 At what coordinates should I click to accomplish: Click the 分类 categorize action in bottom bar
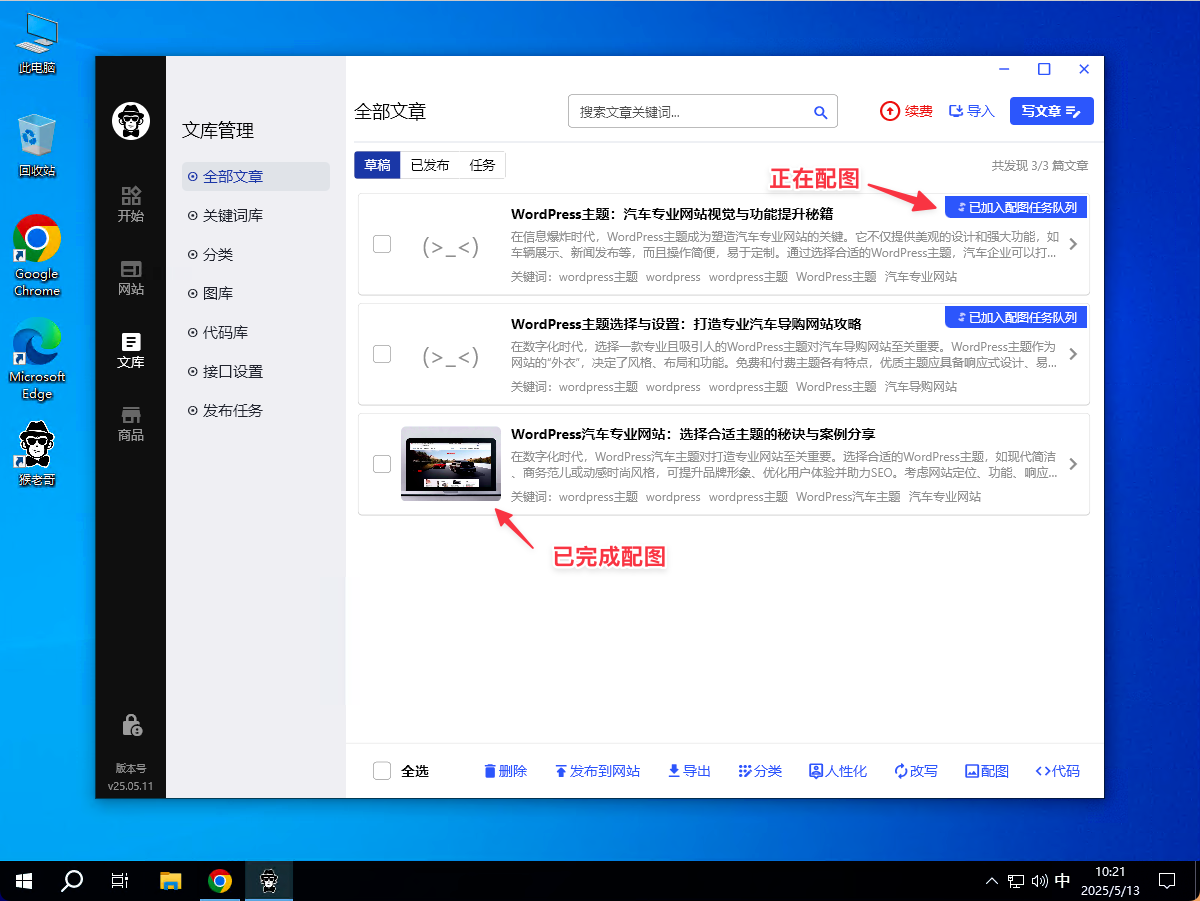pos(760,771)
